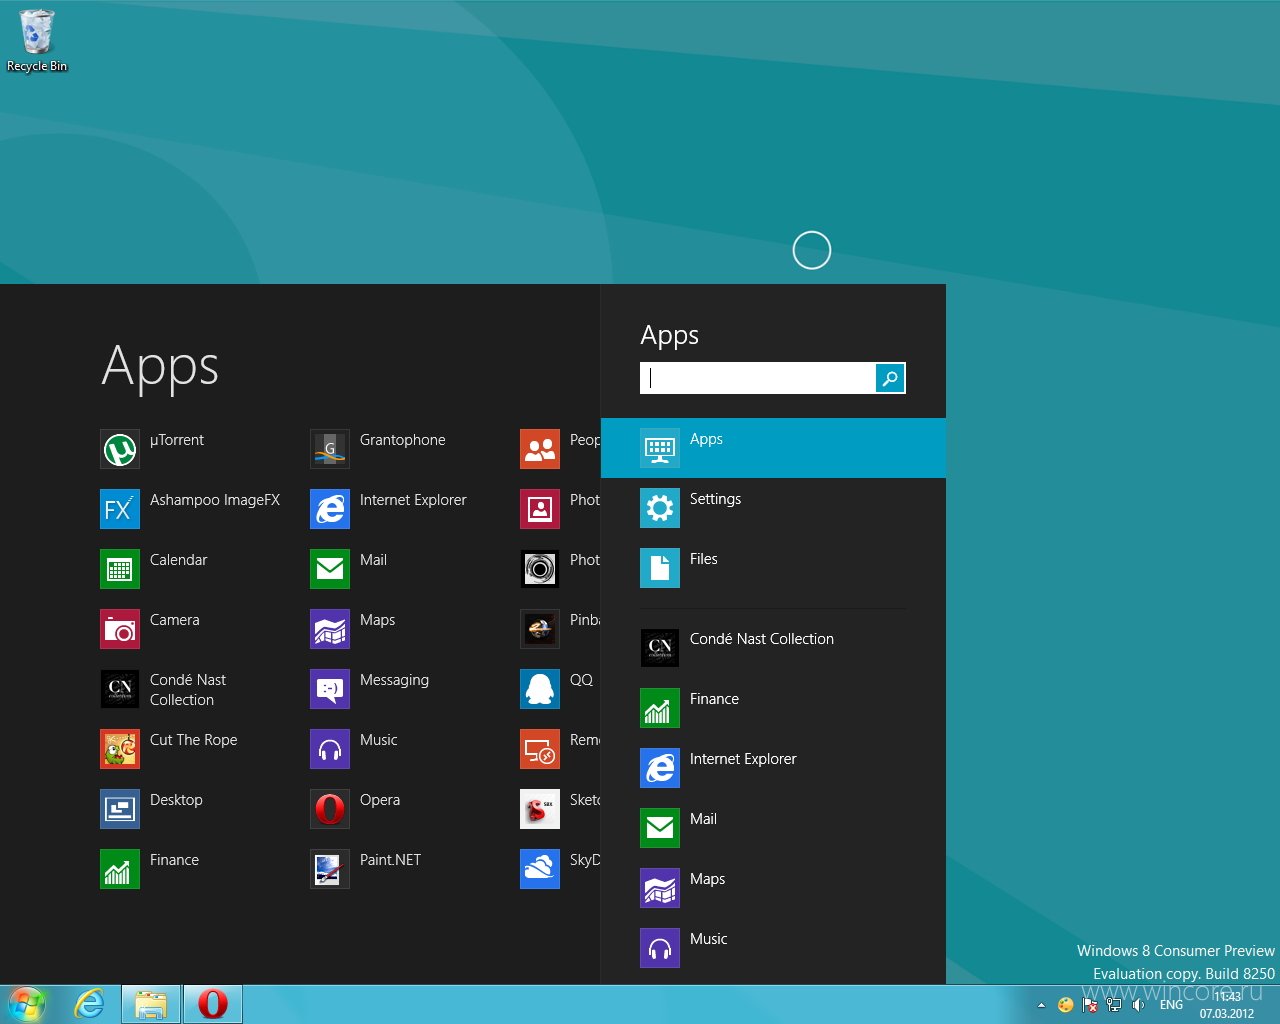The width and height of the screenshot is (1280, 1024).
Task: Open the SkyDrive app tile
Action: click(540, 869)
